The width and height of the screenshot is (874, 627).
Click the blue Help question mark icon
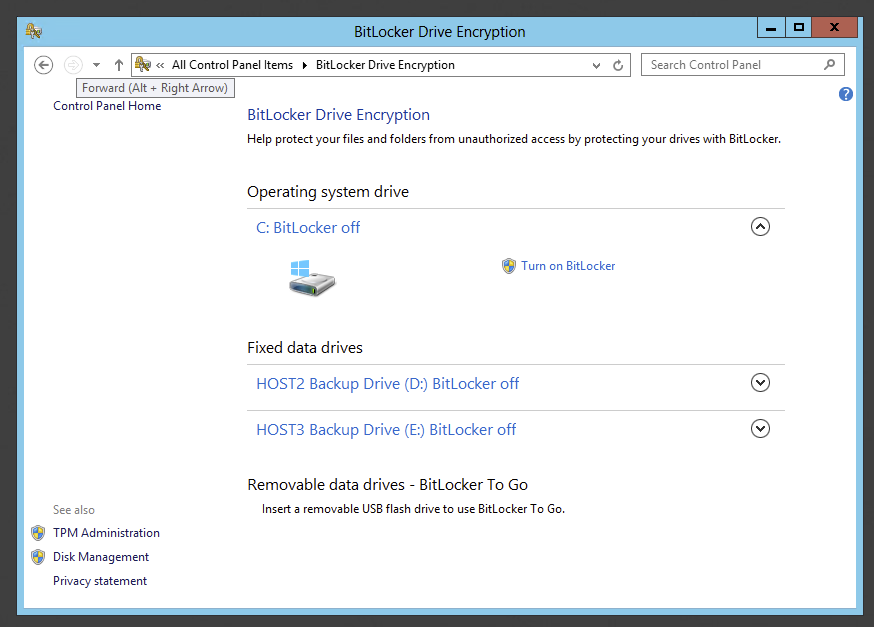click(x=846, y=94)
